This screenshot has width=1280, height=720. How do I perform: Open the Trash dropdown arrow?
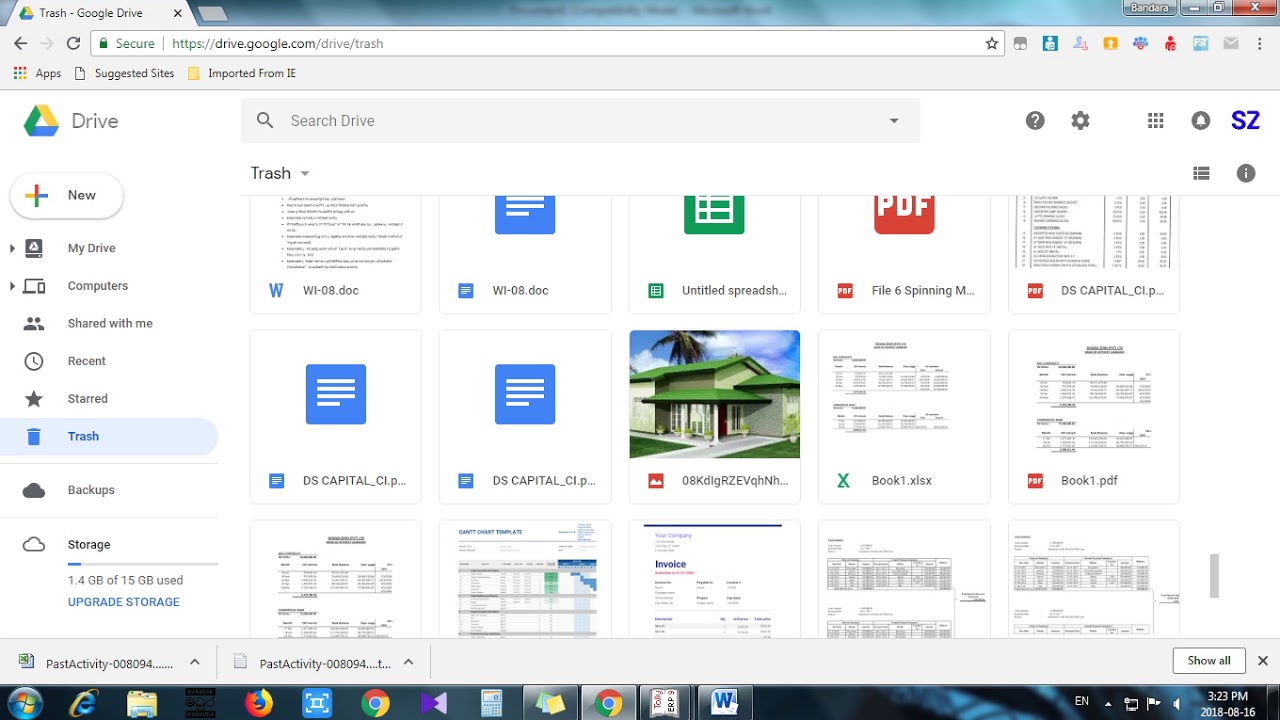[305, 174]
